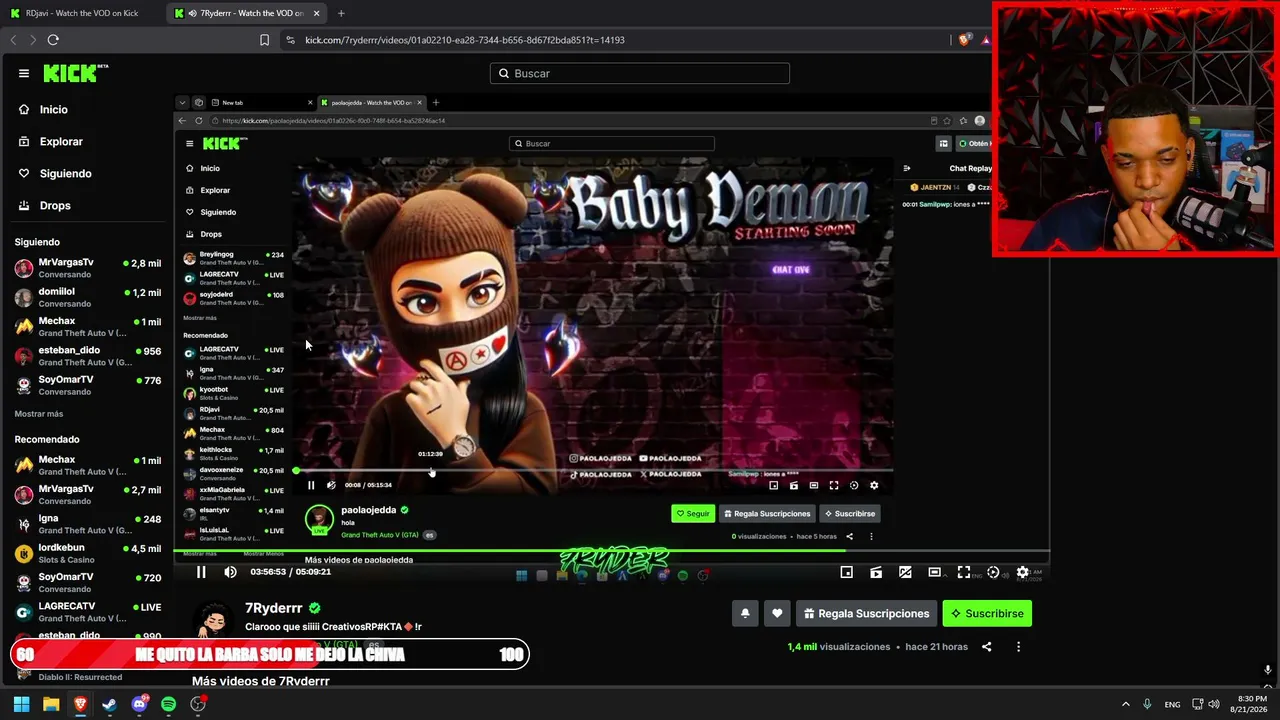The image size is (1280, 720).
Task: Open the mini player mode icon
Action: pyautogui.click(x=847, y=572)
